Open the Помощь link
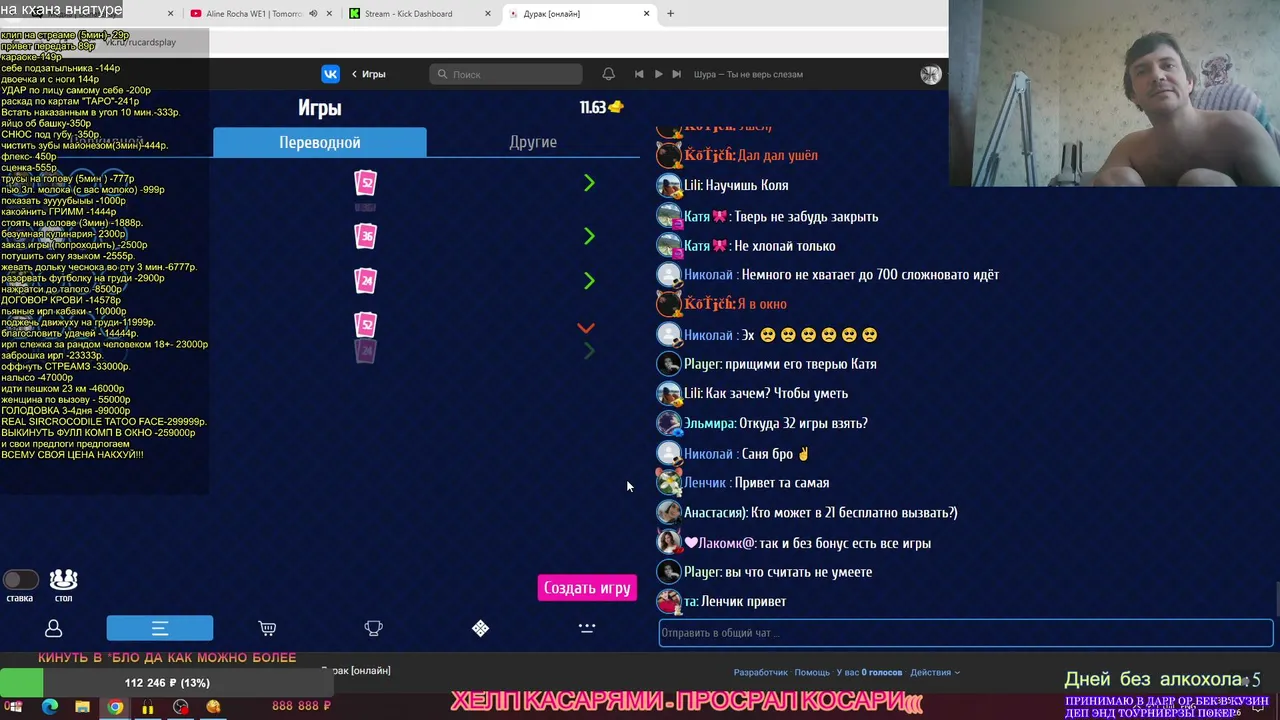1280x720 pixels. tap(812, 672)
